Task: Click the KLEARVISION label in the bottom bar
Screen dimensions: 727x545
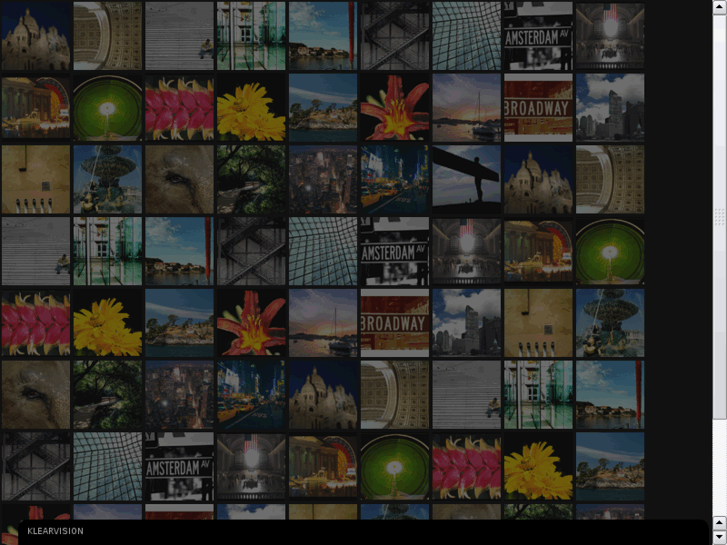Action: [55, 531]
